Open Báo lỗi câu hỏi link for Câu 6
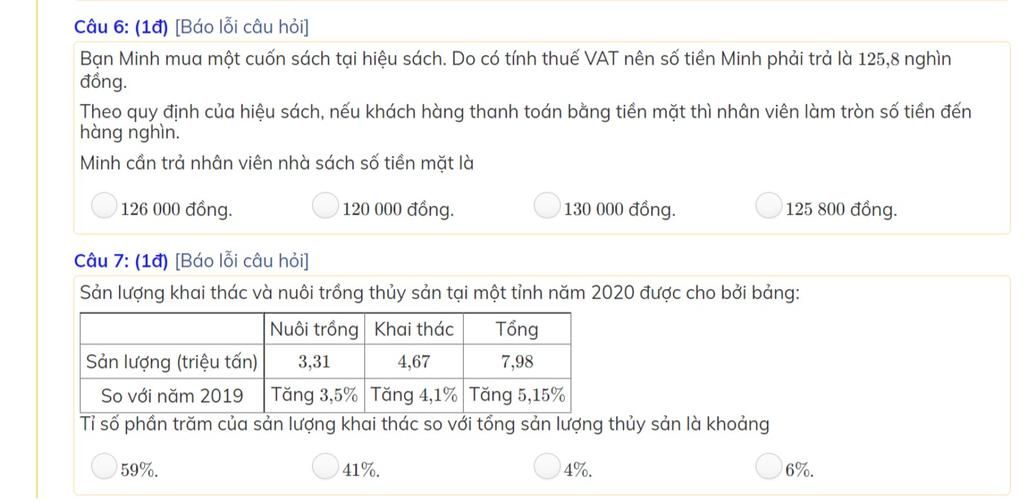 242,27
